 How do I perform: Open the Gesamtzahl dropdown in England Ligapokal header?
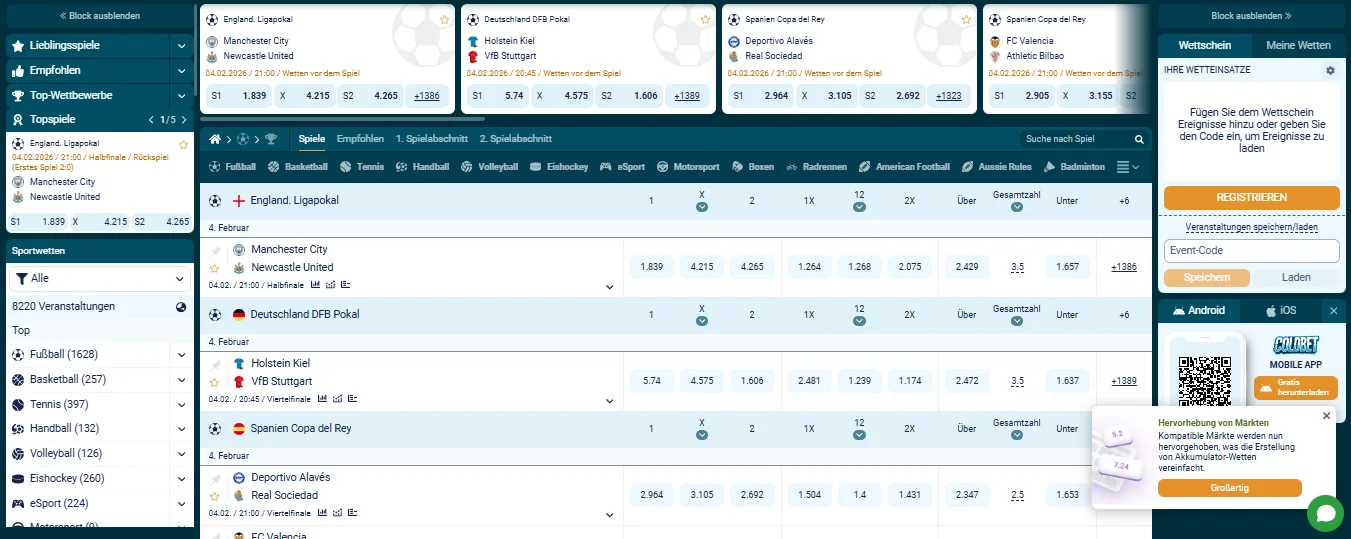(1017, 207)
